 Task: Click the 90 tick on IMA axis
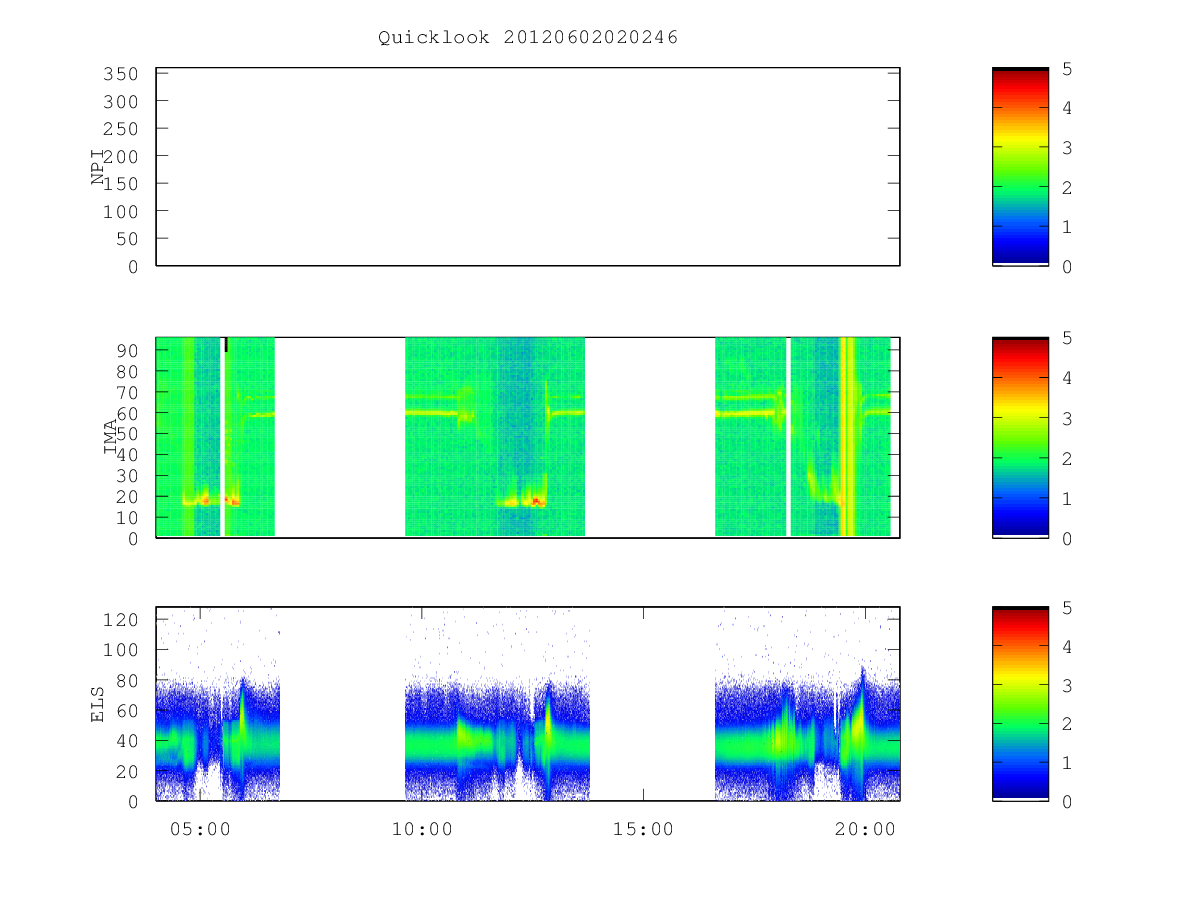coord(126,350)
